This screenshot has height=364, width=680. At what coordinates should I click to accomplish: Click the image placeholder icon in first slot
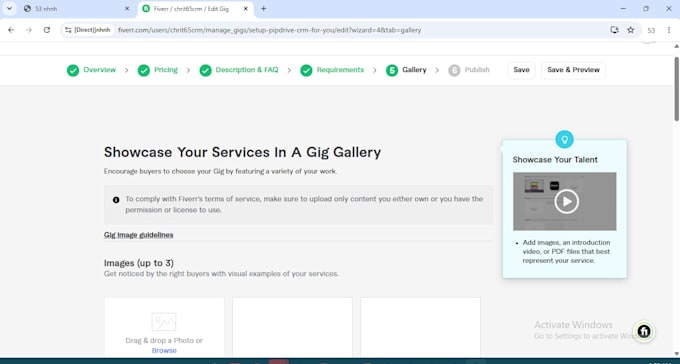coord(164,322)
